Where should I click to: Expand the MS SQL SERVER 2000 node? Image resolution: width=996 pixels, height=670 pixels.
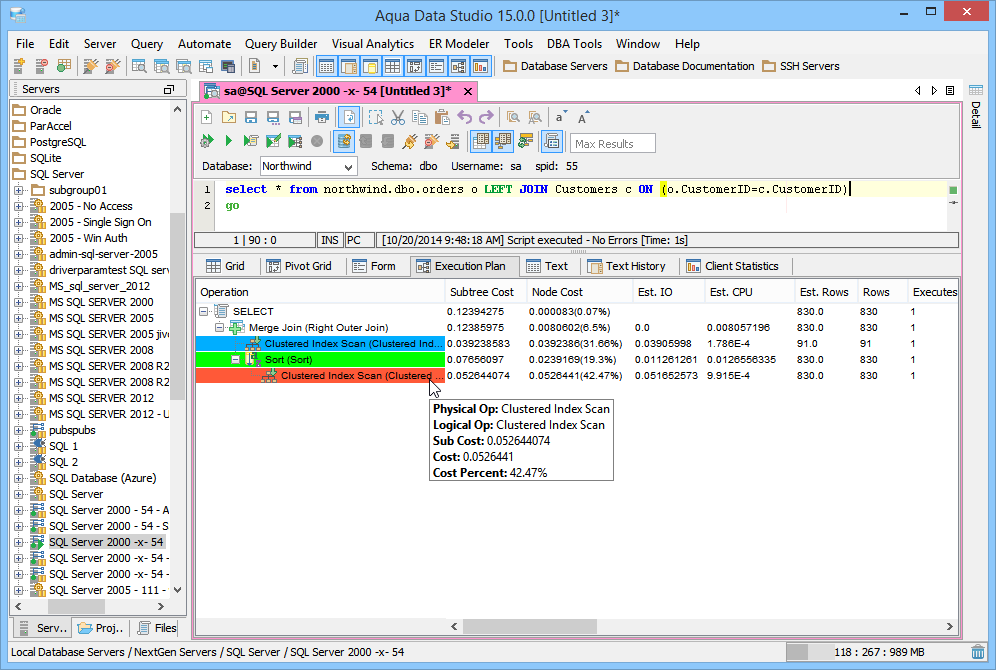[18, 302]
